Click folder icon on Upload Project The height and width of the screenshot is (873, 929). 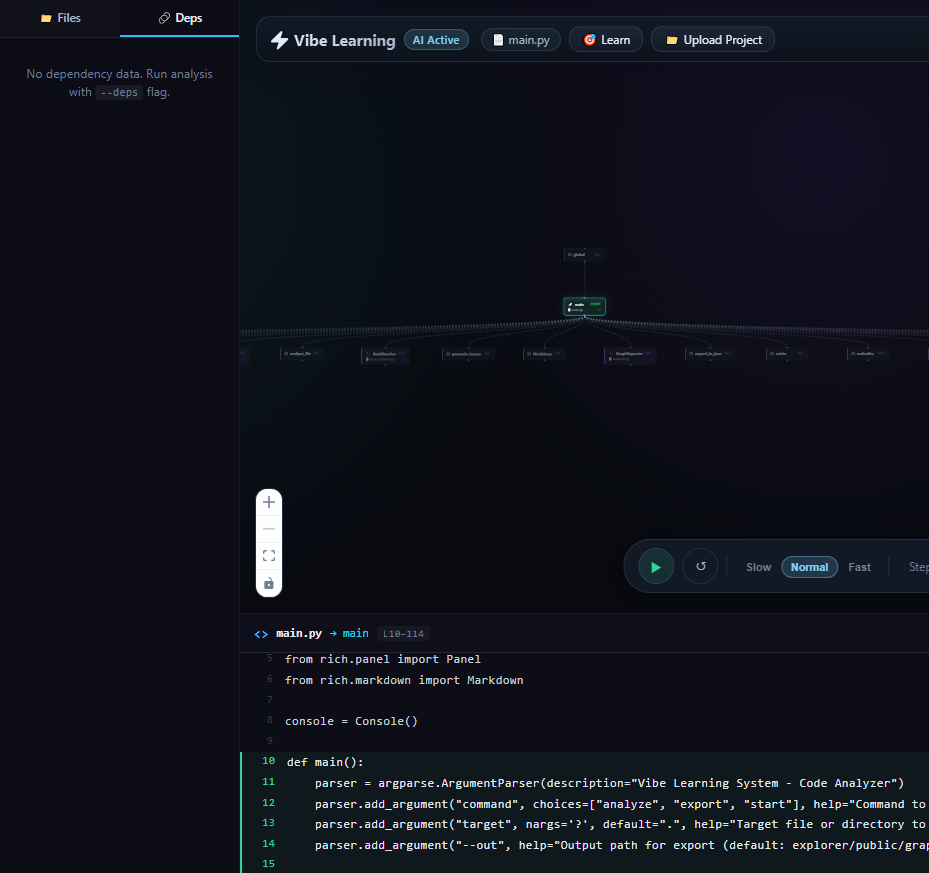pos(672,40)
